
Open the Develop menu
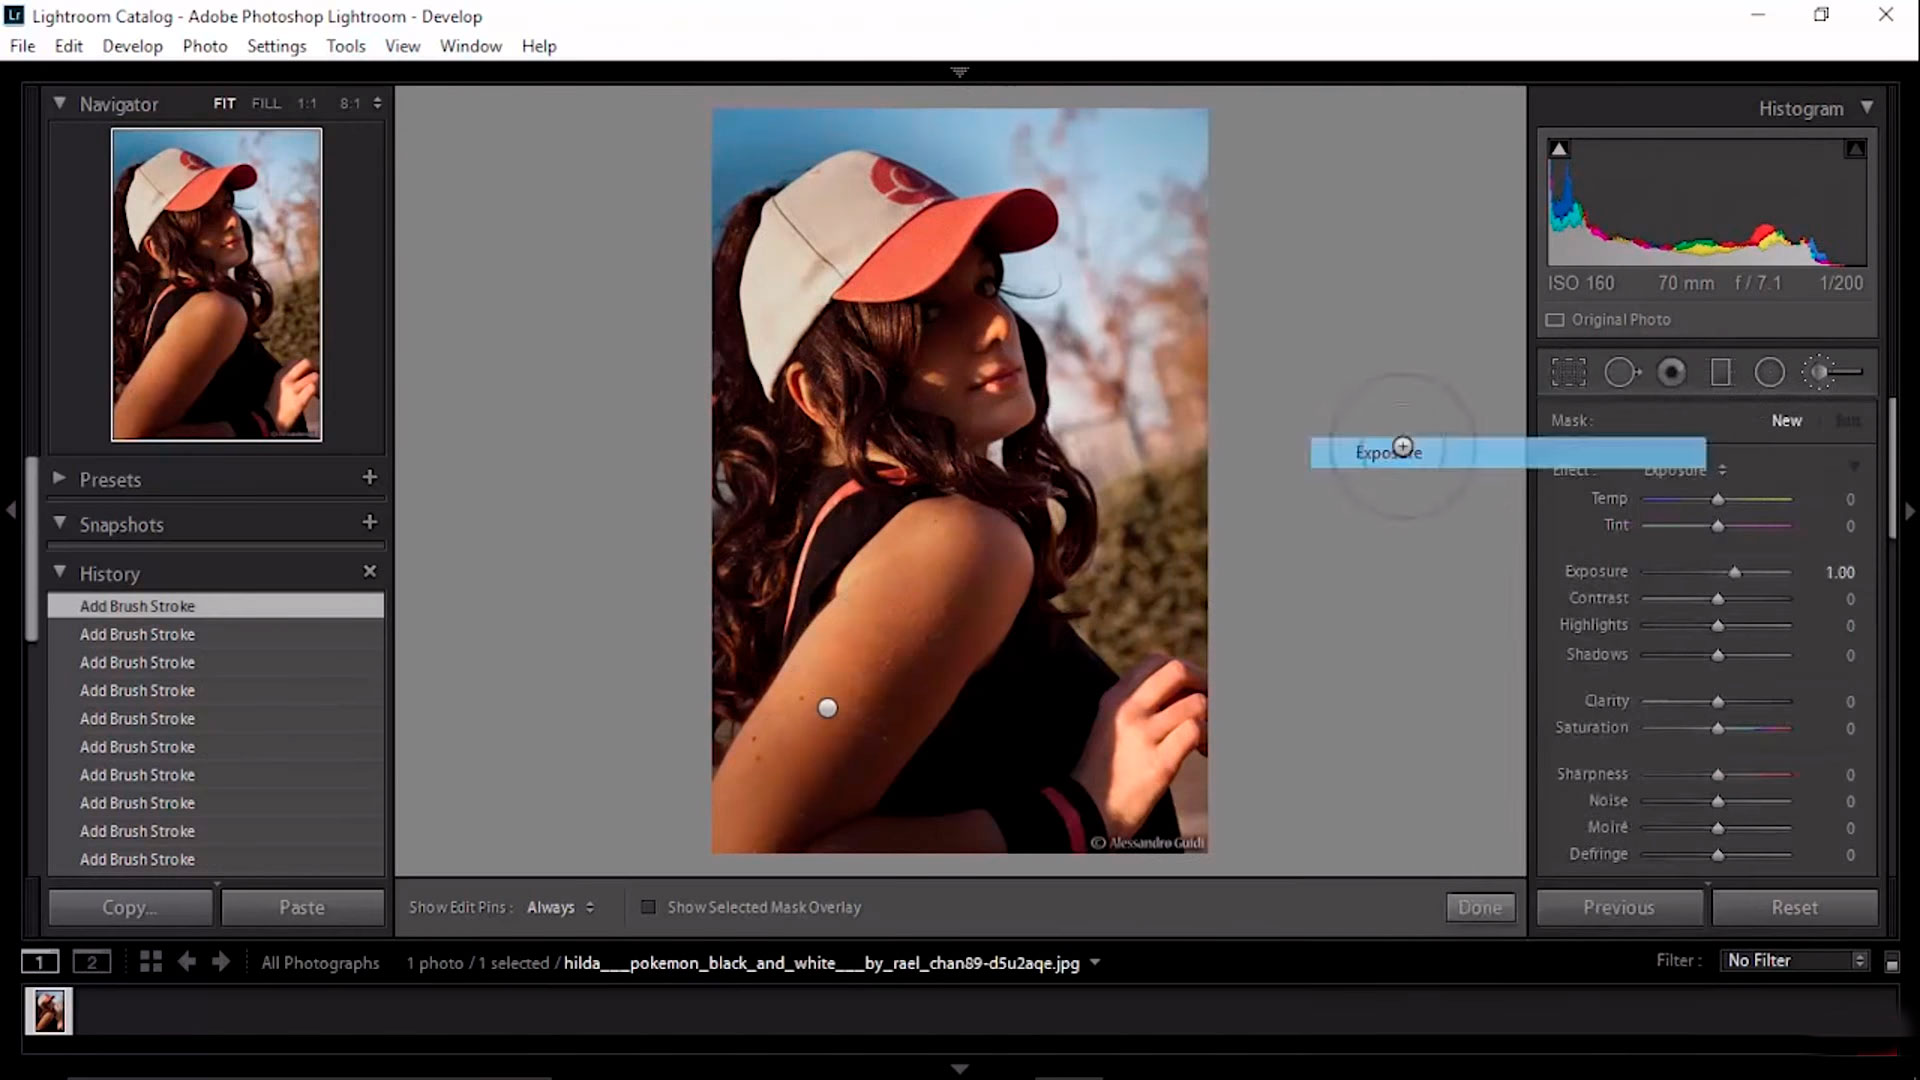[132, 46]
